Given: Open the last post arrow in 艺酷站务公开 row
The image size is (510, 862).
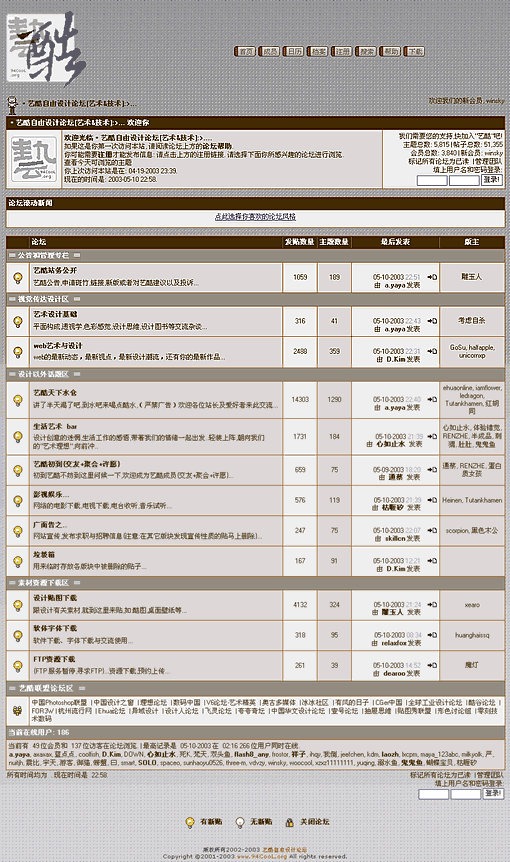Looking at the screenshot, I should pyautogui.click(x=432, y=277).
